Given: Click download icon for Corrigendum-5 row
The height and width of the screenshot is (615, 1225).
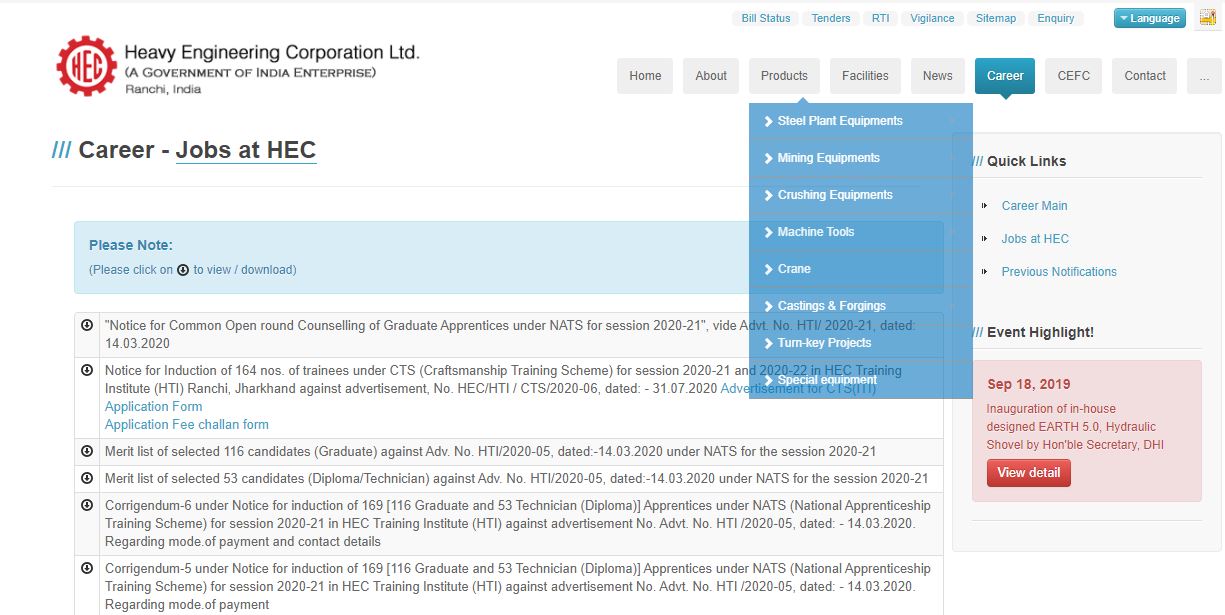Looking at the screenshot, I should (86, 568).
